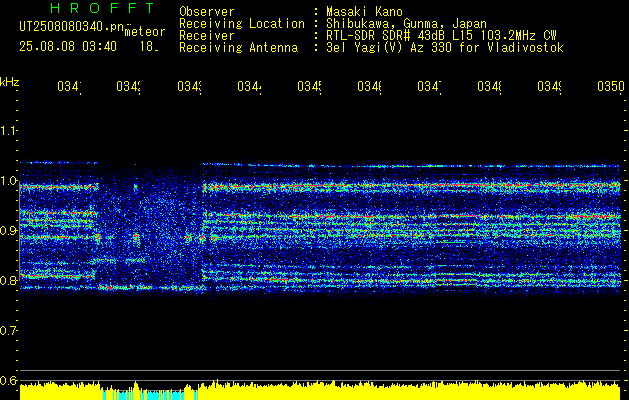Click the 0342 time marker
The width and height of the screenshot is (629, 400).
129,87
